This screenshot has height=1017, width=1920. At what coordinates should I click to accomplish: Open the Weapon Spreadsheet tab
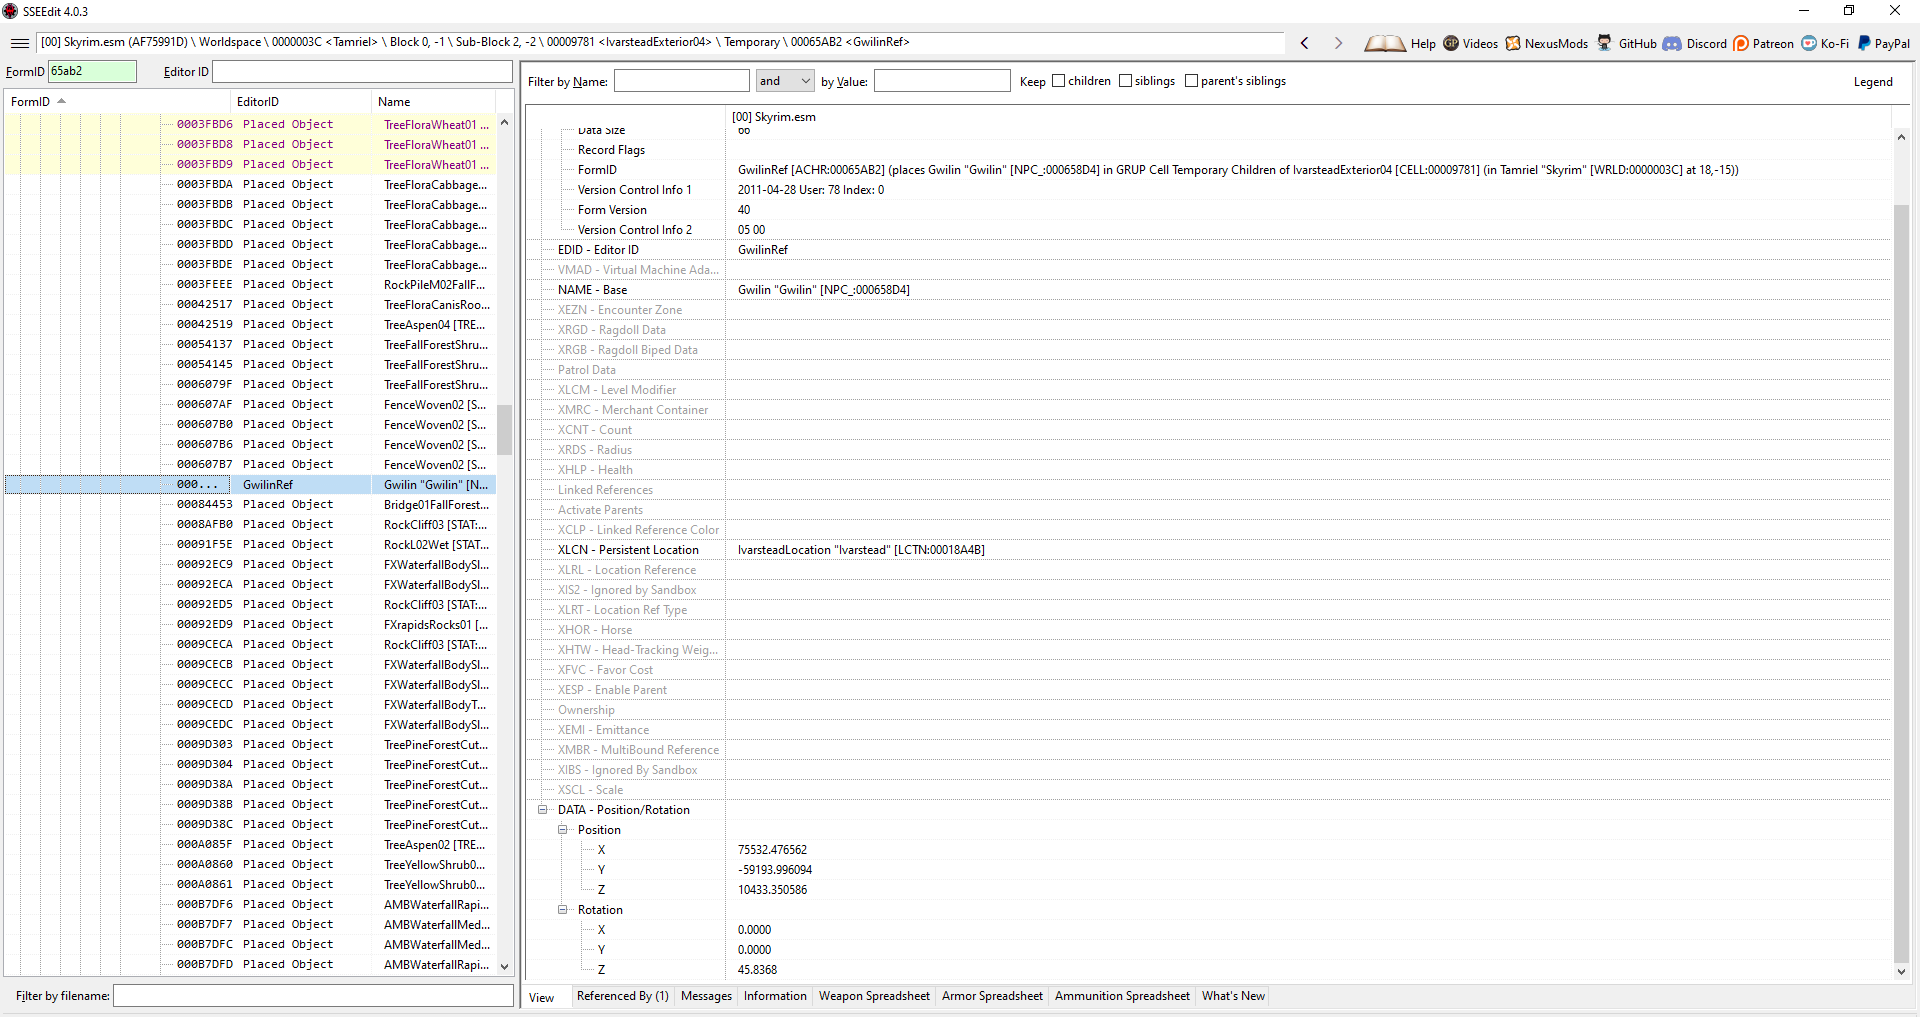click(x=874, y=996)
